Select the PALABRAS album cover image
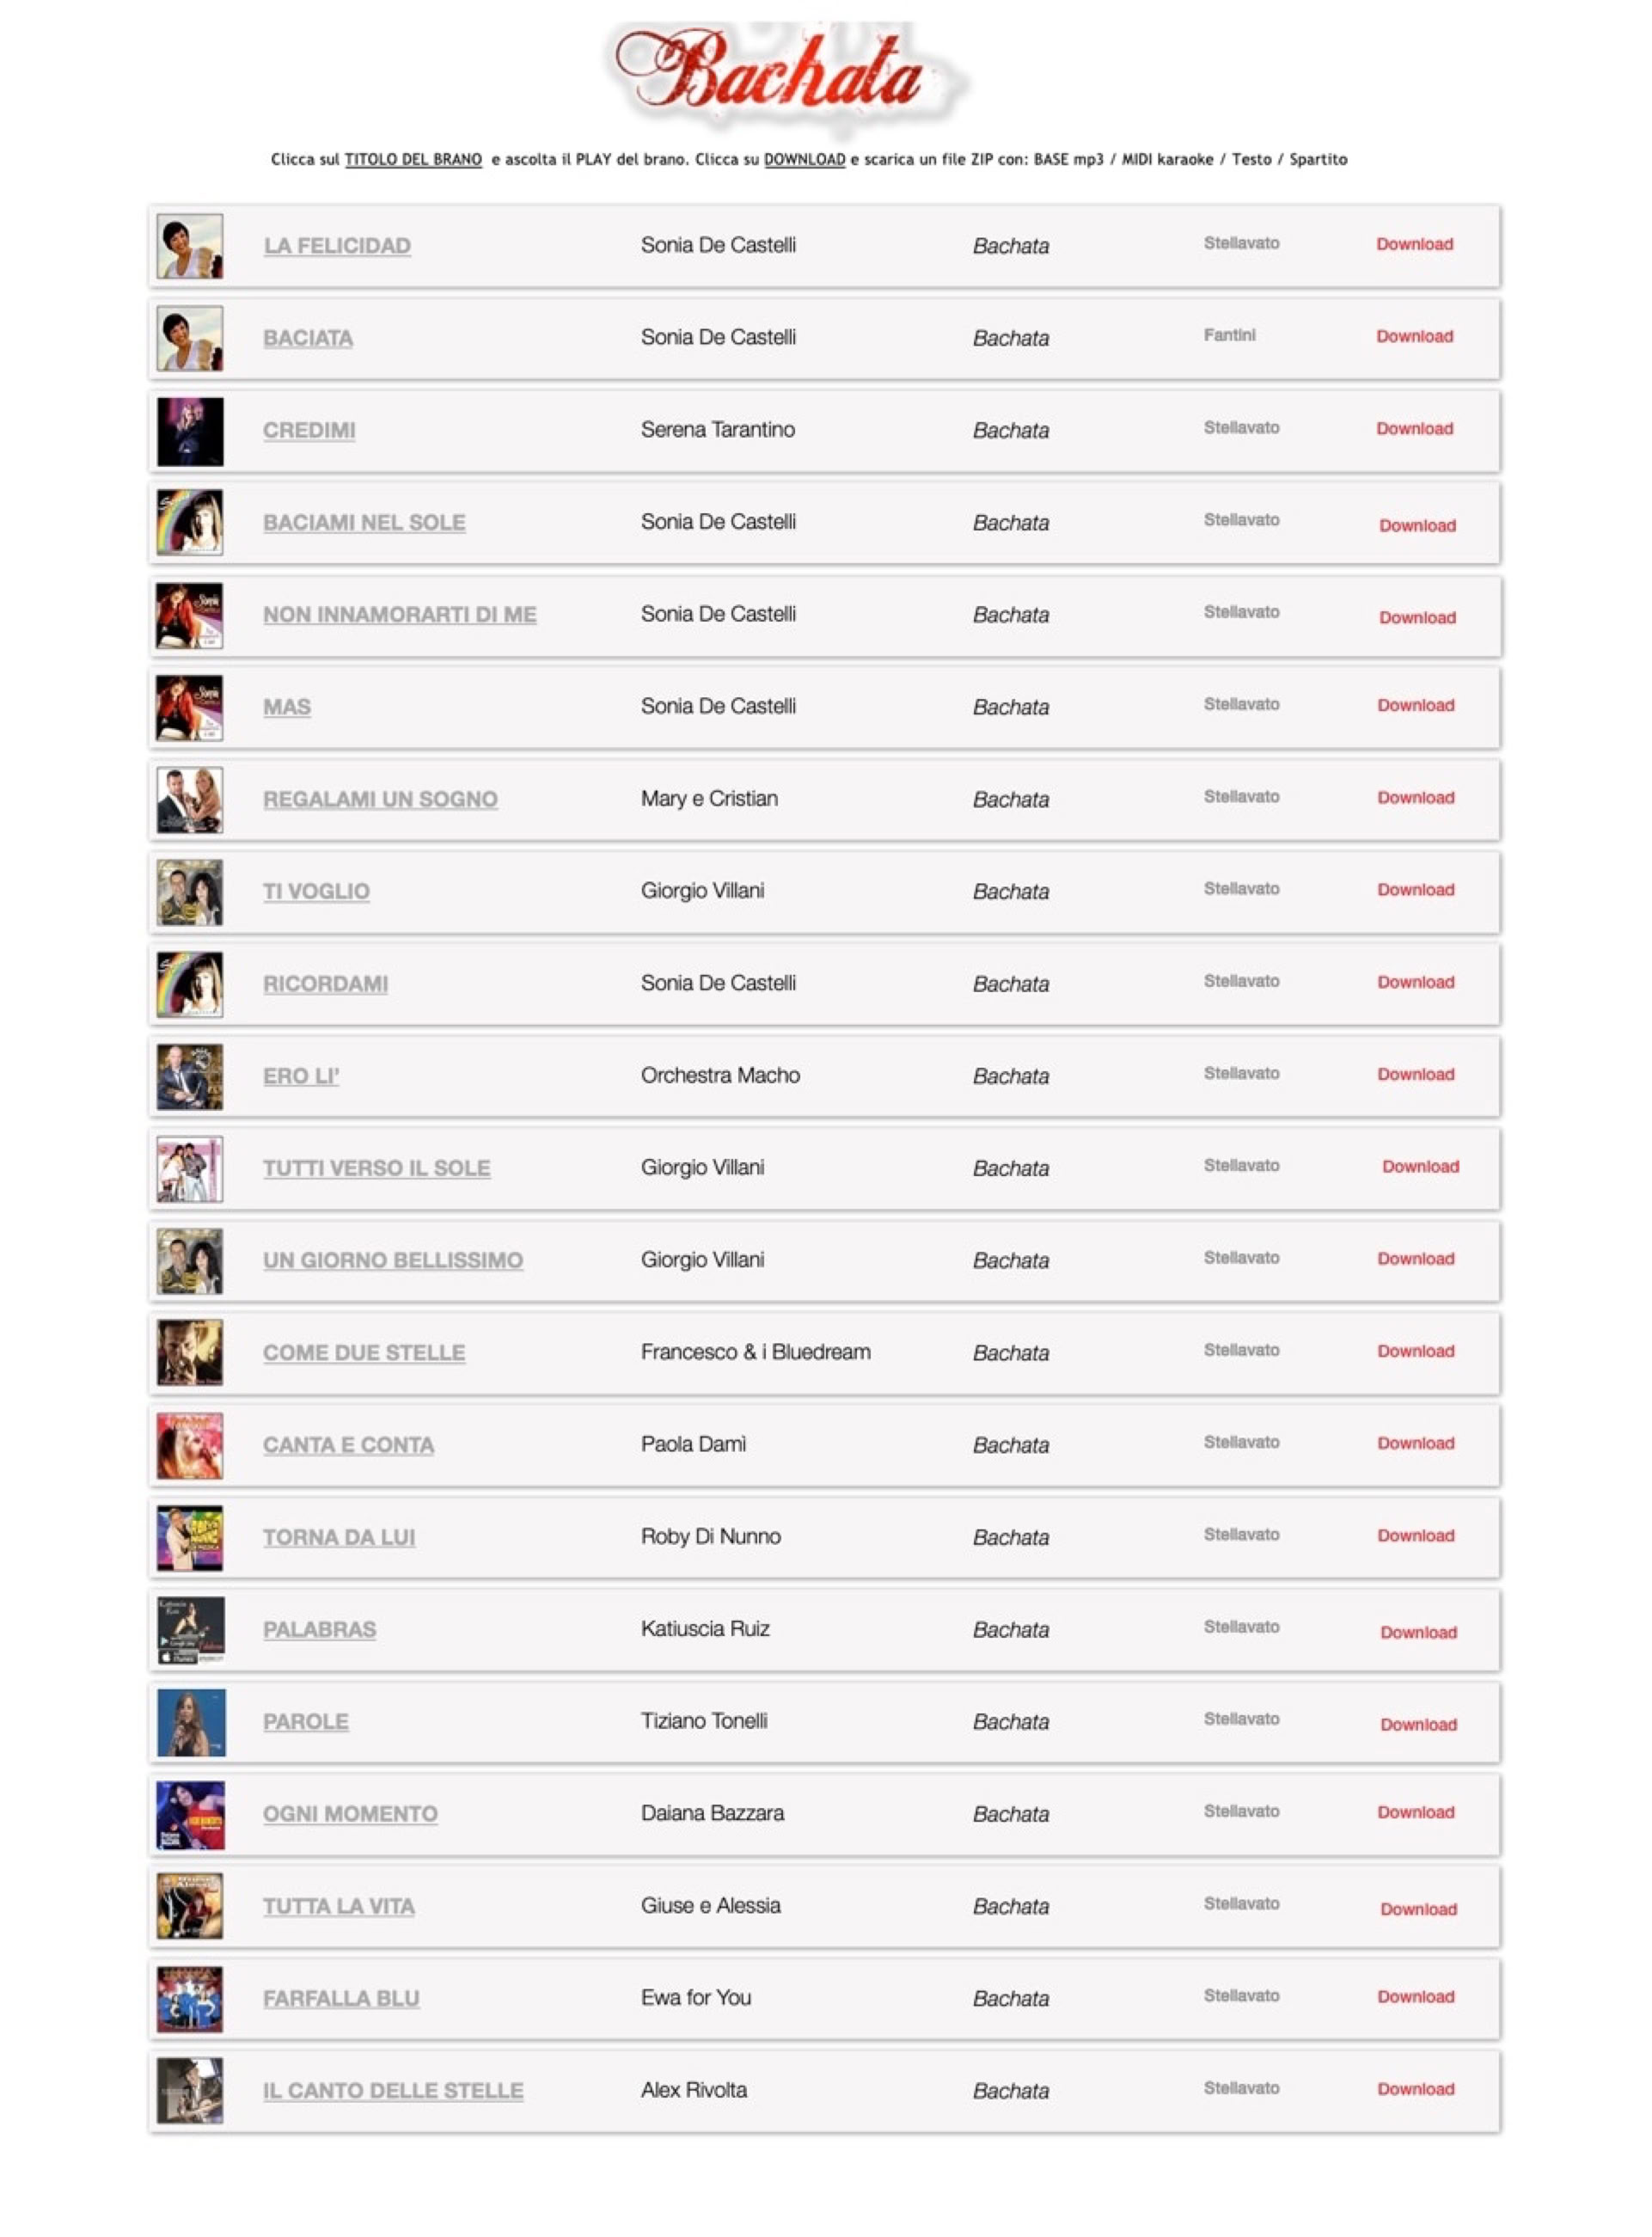The width and height of the screenshot is (1652, 2237). click(x=190, y=1630)
